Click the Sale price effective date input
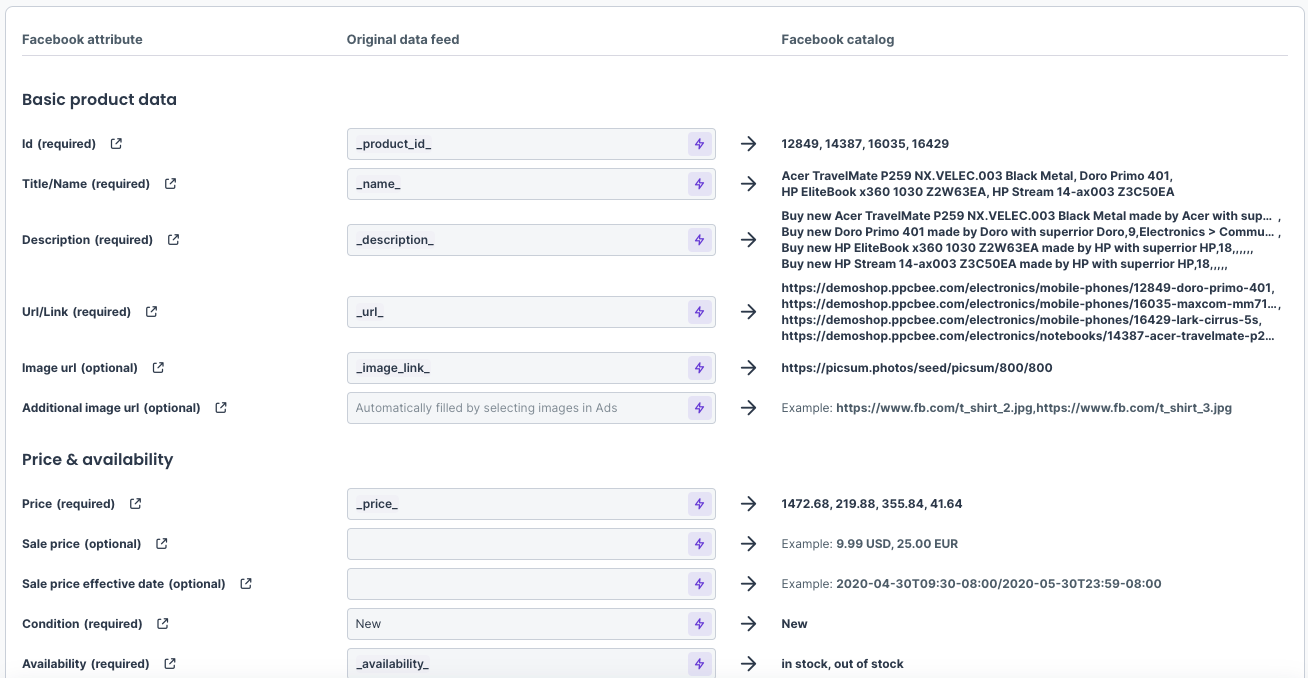The width and height of the screenshot is (1308, 678). pos(515,584)
